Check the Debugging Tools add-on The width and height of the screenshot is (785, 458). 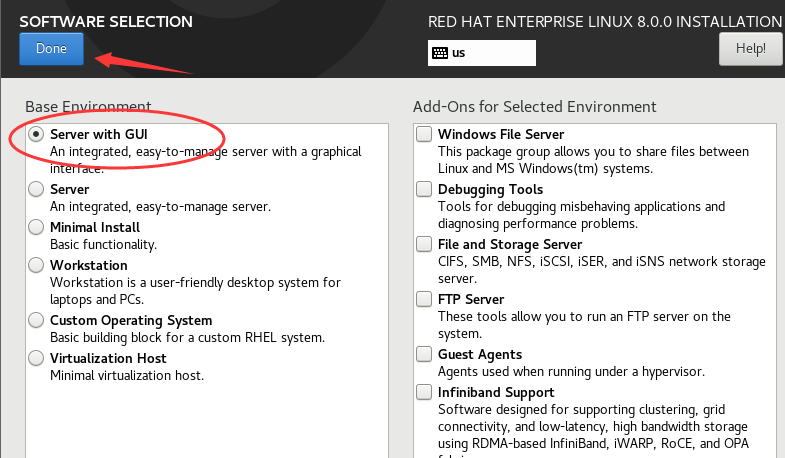425,189
